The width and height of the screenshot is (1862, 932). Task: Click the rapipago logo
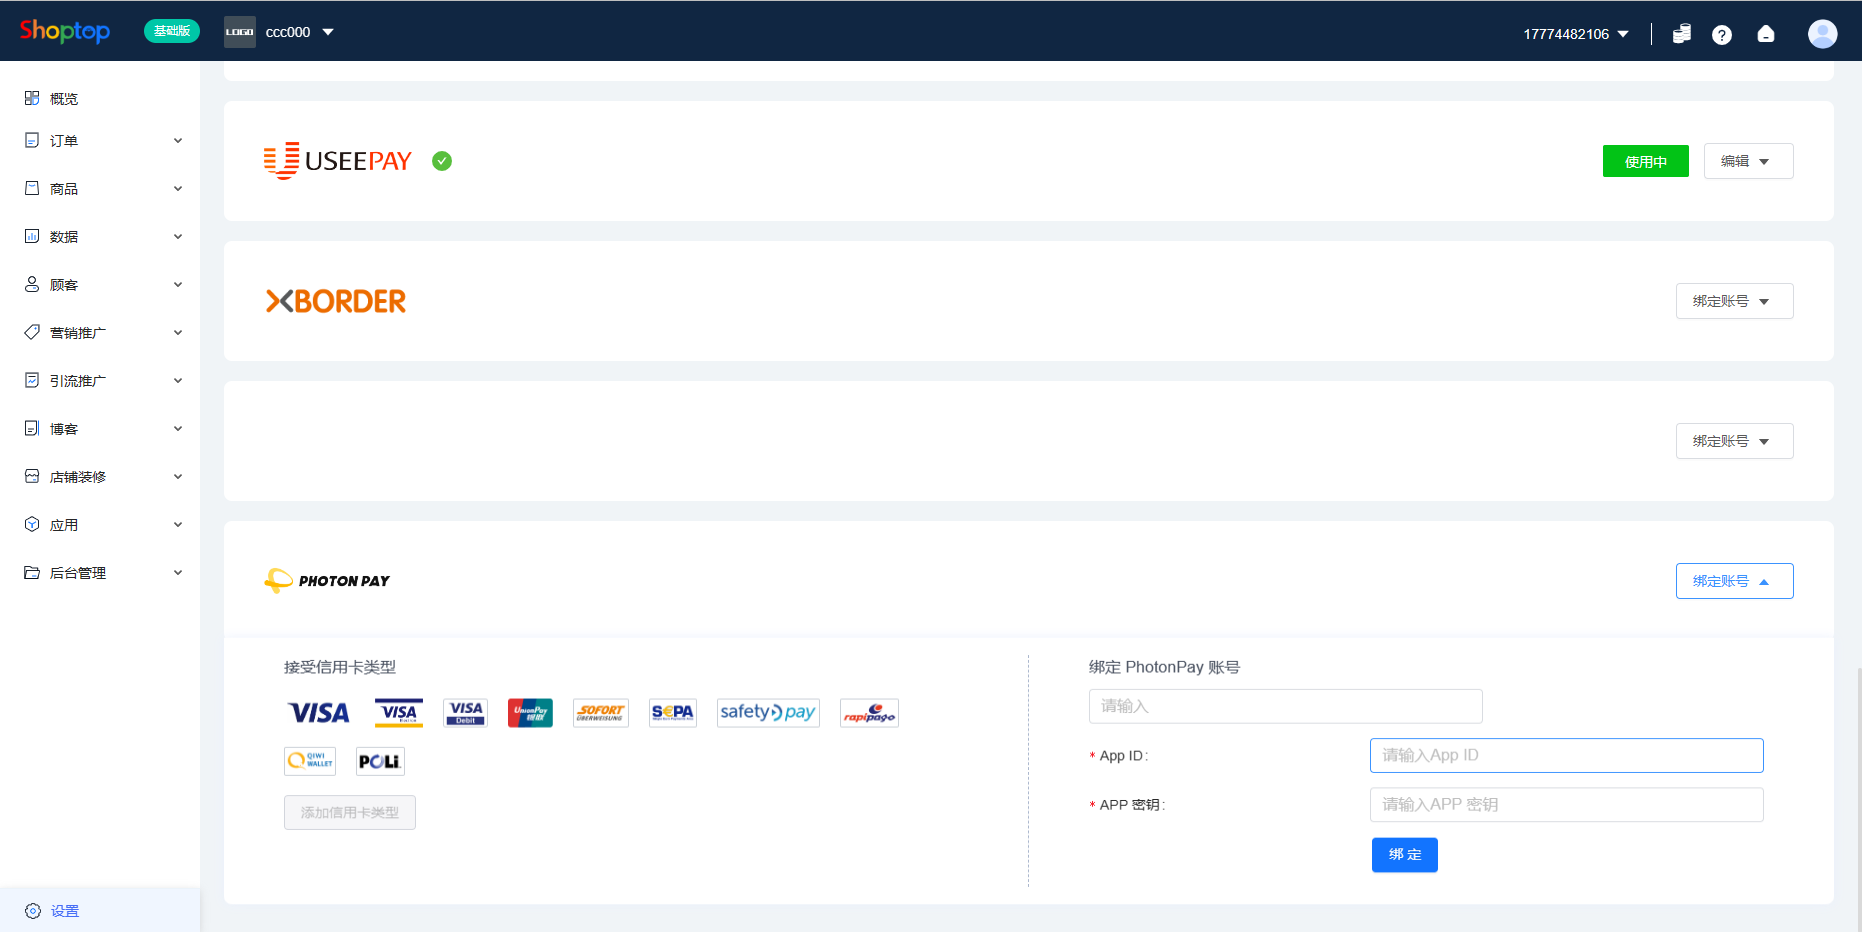(x=869, y=713)
